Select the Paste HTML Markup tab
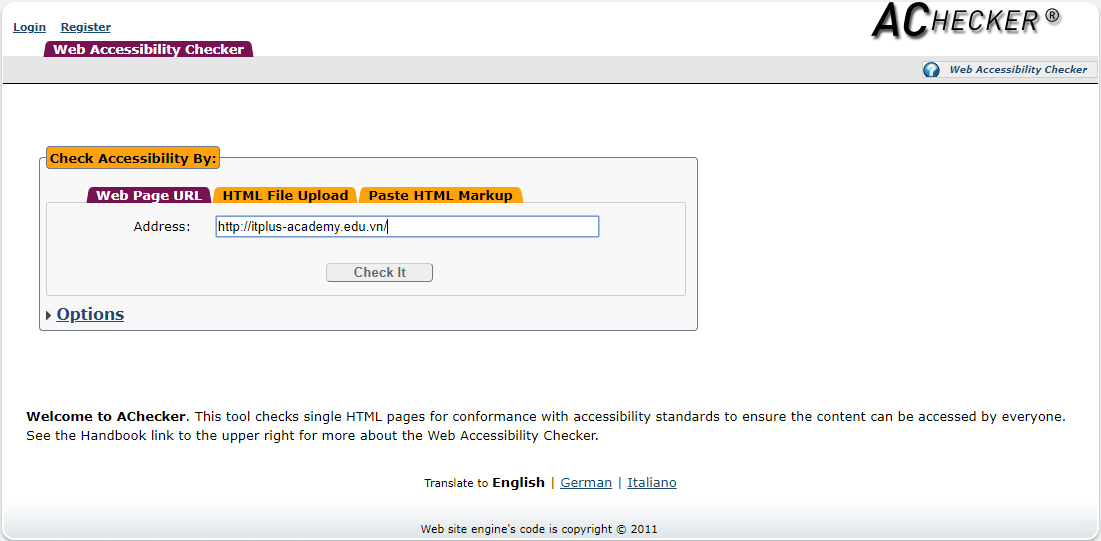1101x541 pixels. point(440,195)
